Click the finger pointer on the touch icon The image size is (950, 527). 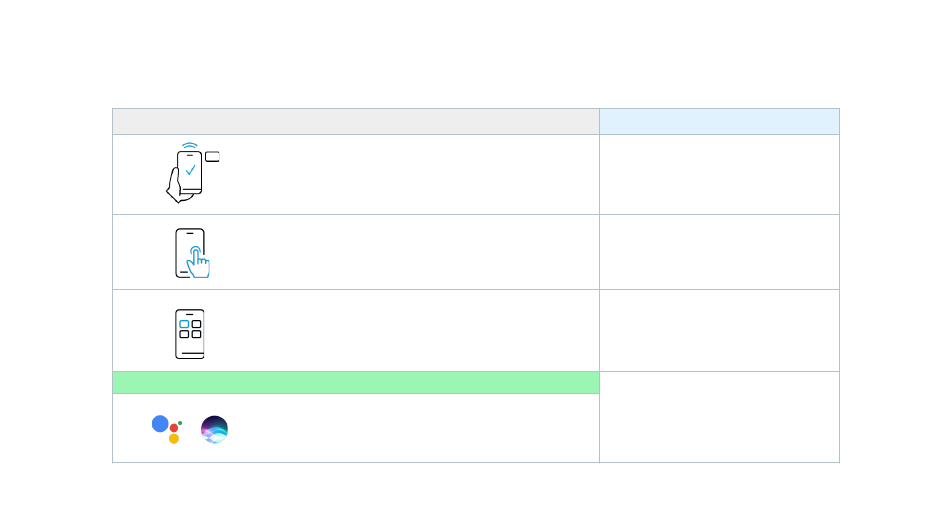tap(199, 263)
